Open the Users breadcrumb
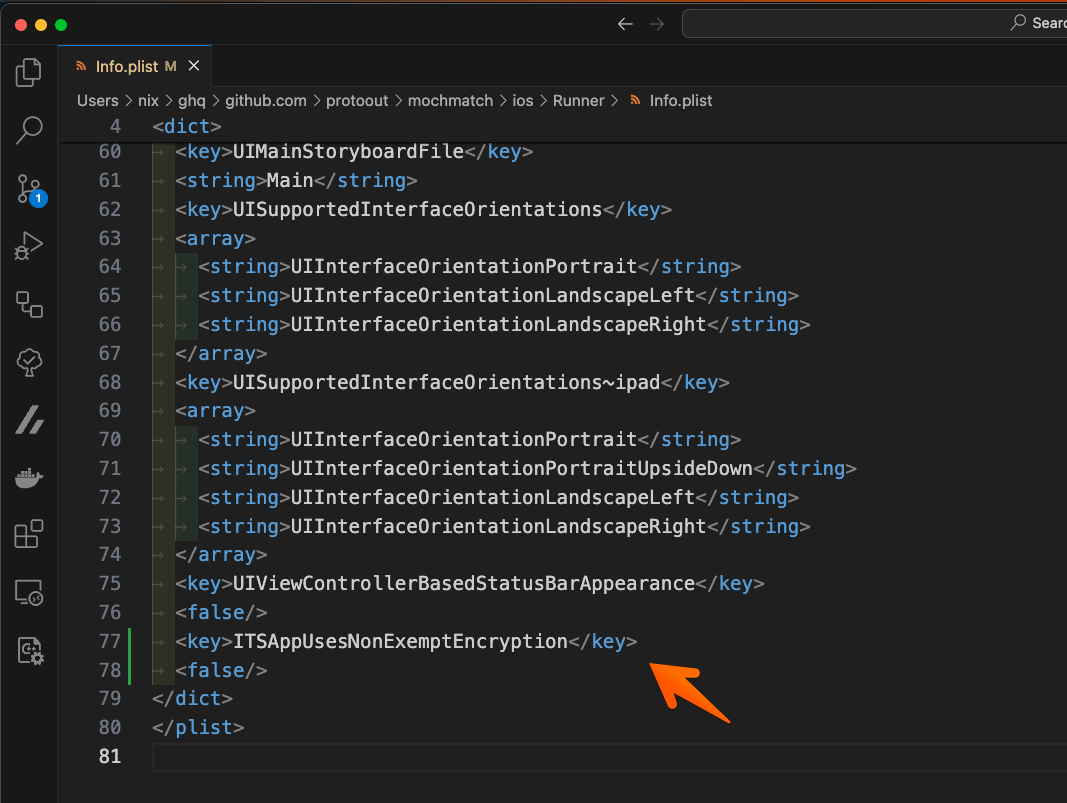This screenshot has width=1067, height=803. [x=97, y=101]
